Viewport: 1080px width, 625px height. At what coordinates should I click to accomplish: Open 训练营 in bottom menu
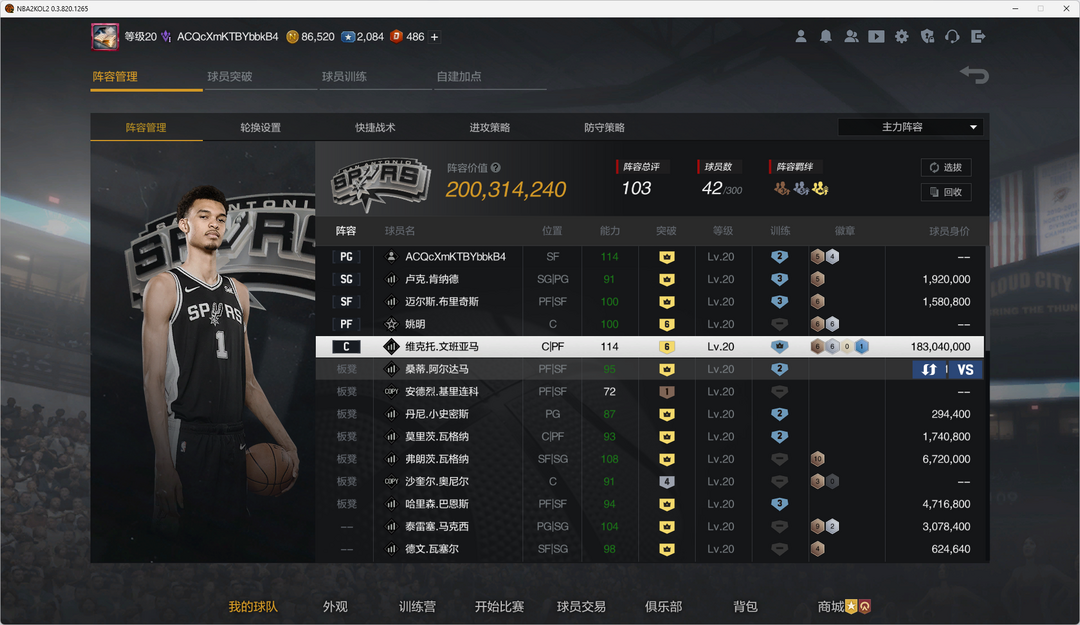[417, 606]
